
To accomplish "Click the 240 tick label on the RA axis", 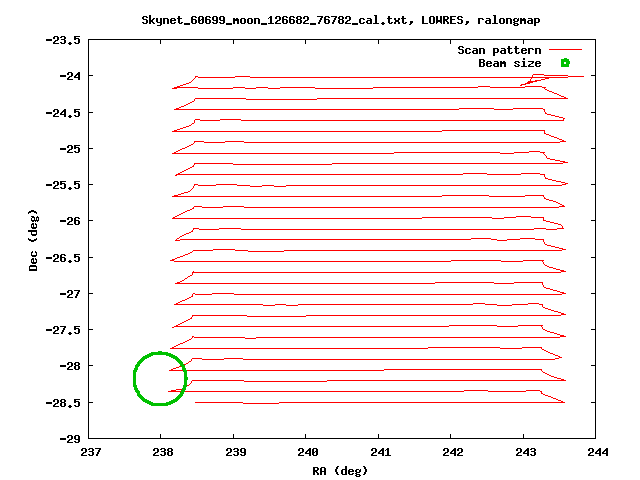I will click(306, 451).
